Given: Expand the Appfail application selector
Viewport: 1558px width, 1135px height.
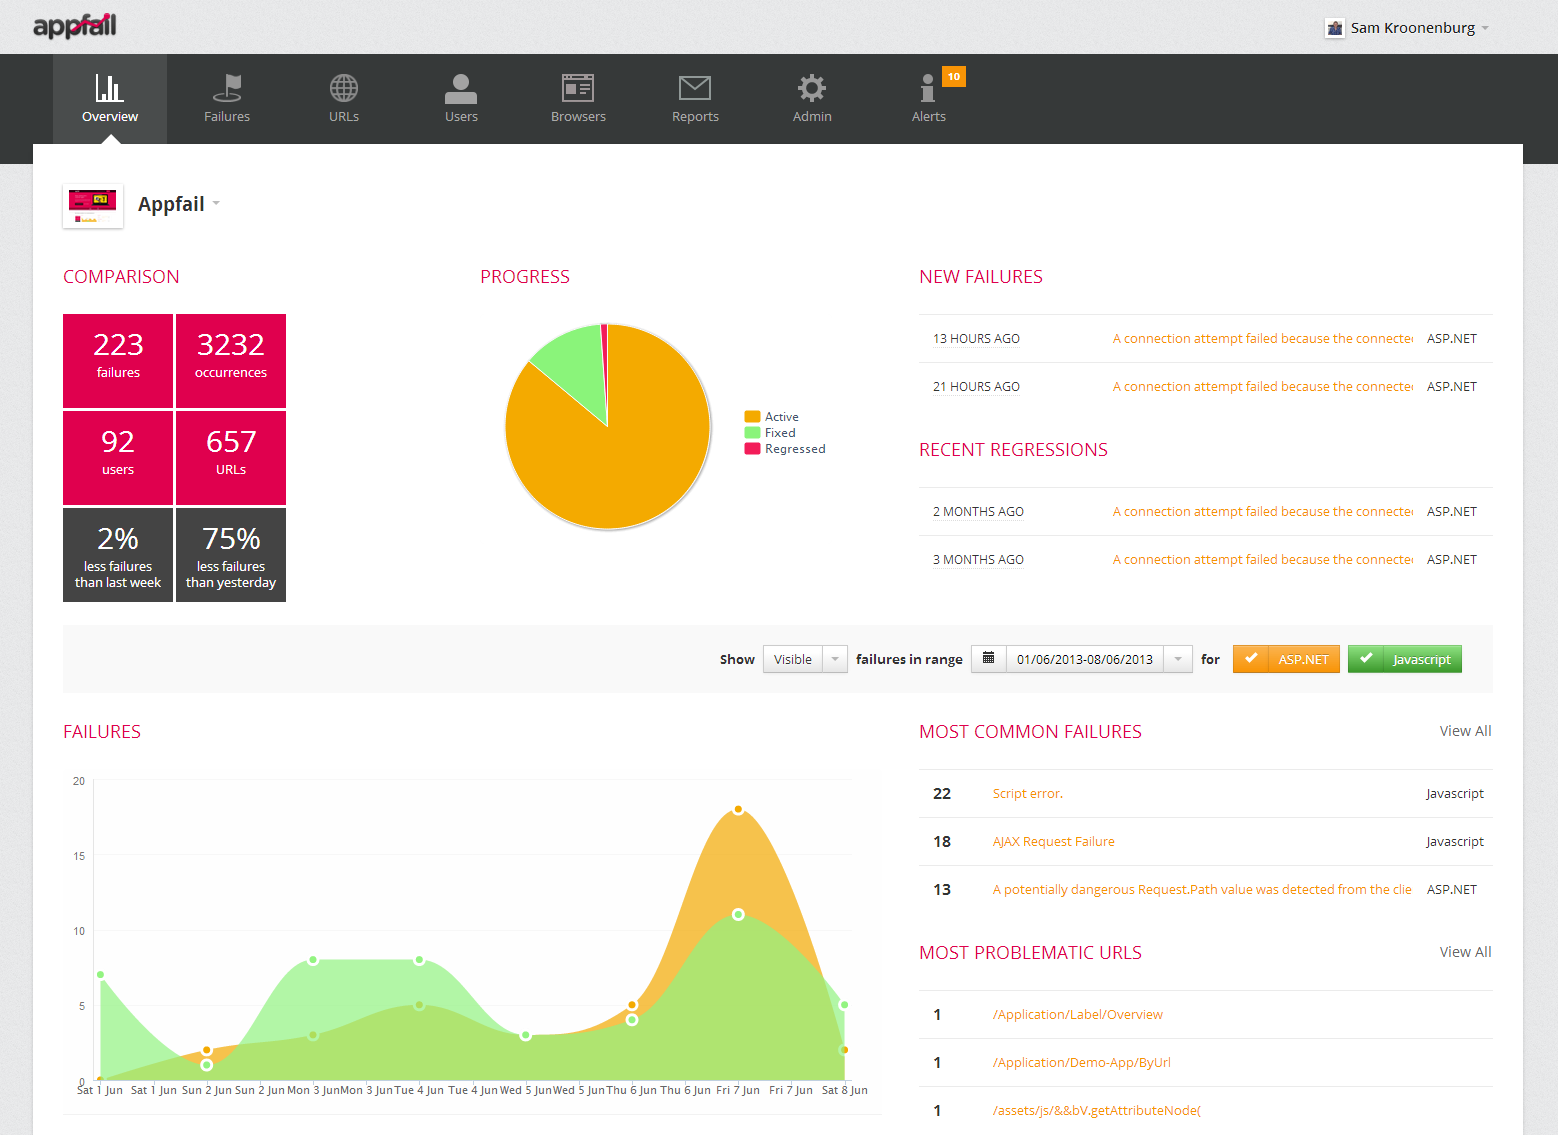Looking at the screenshot, I should (x=216, y=204).
